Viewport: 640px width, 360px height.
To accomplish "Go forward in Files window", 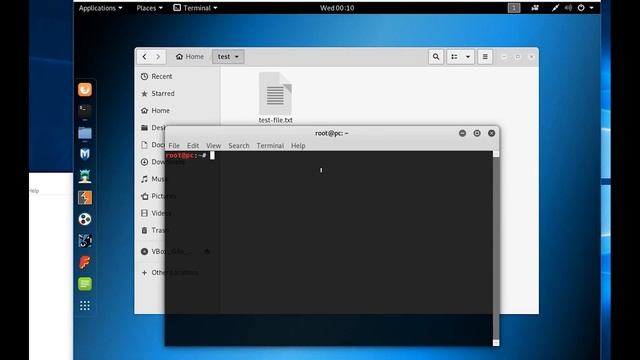I will 158,57.
